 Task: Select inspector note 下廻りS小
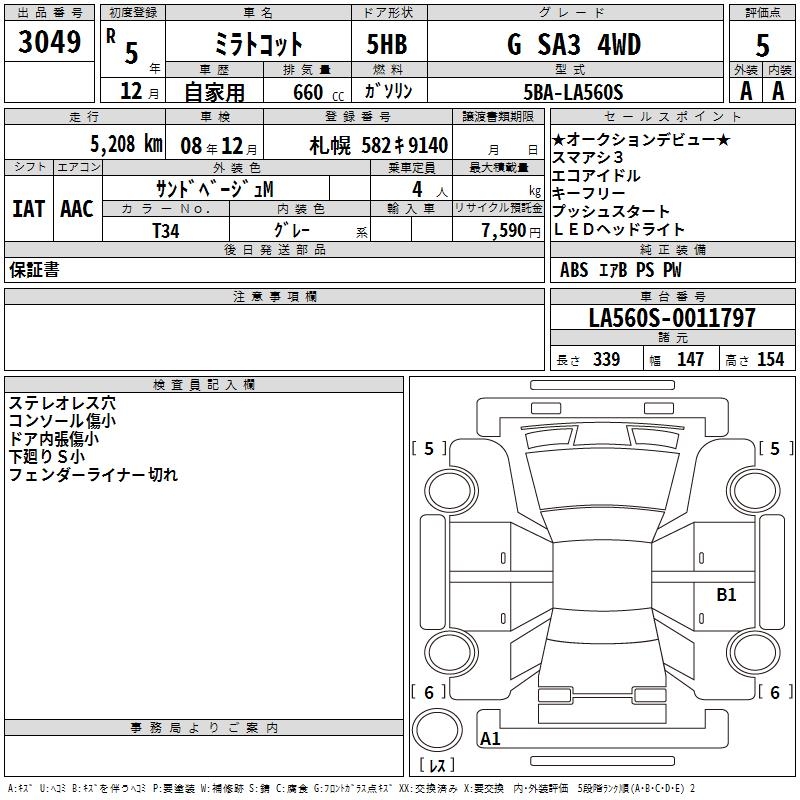point(46,456)
